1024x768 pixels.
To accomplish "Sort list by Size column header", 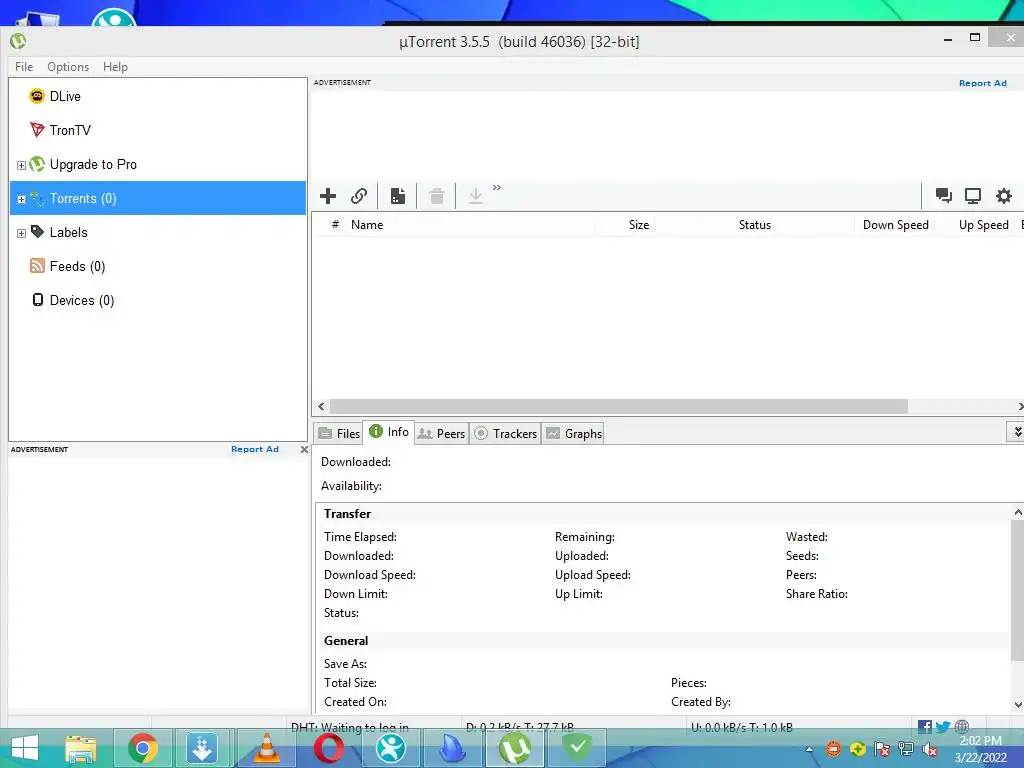I will click(639, 225).
